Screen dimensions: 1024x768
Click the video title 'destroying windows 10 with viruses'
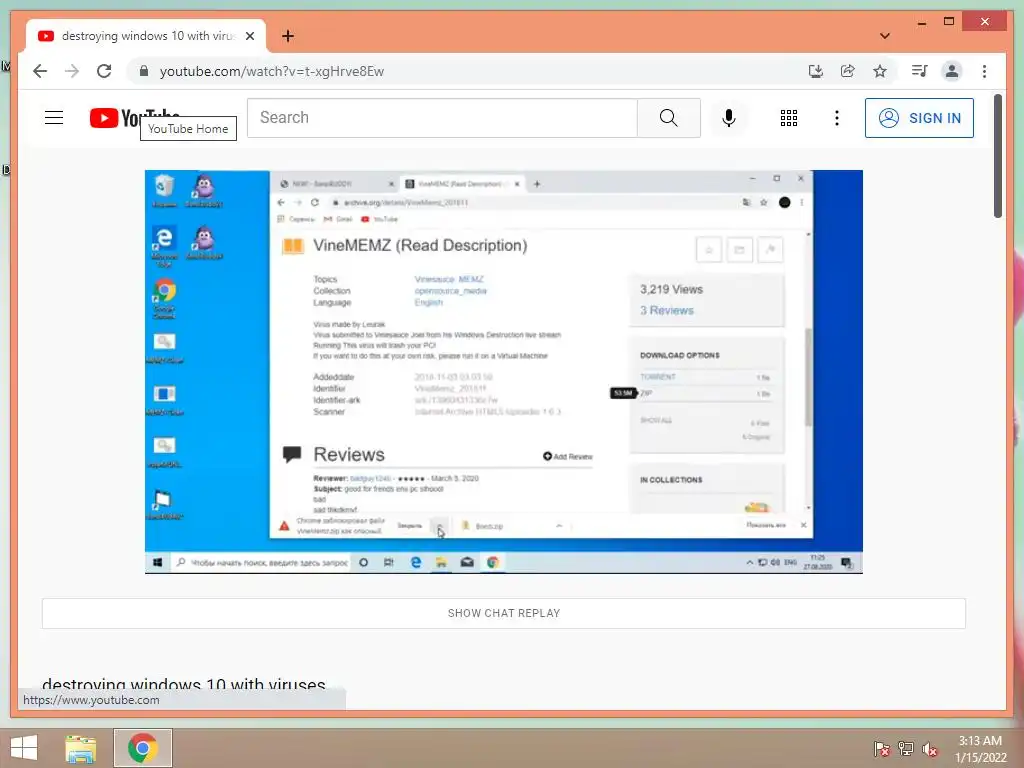(x=184, y=684)
